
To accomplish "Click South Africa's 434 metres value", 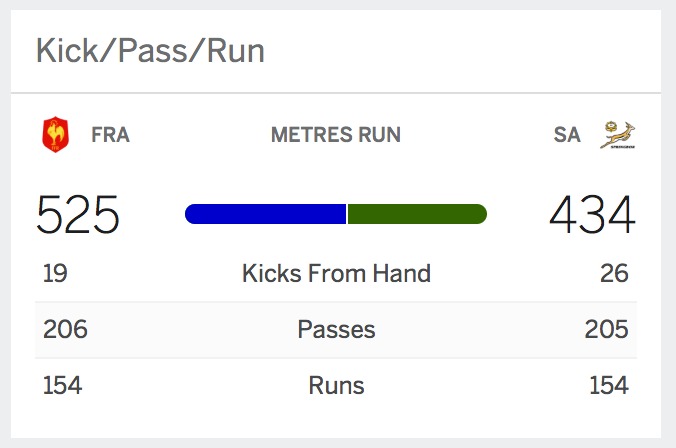I will [592, 215].
